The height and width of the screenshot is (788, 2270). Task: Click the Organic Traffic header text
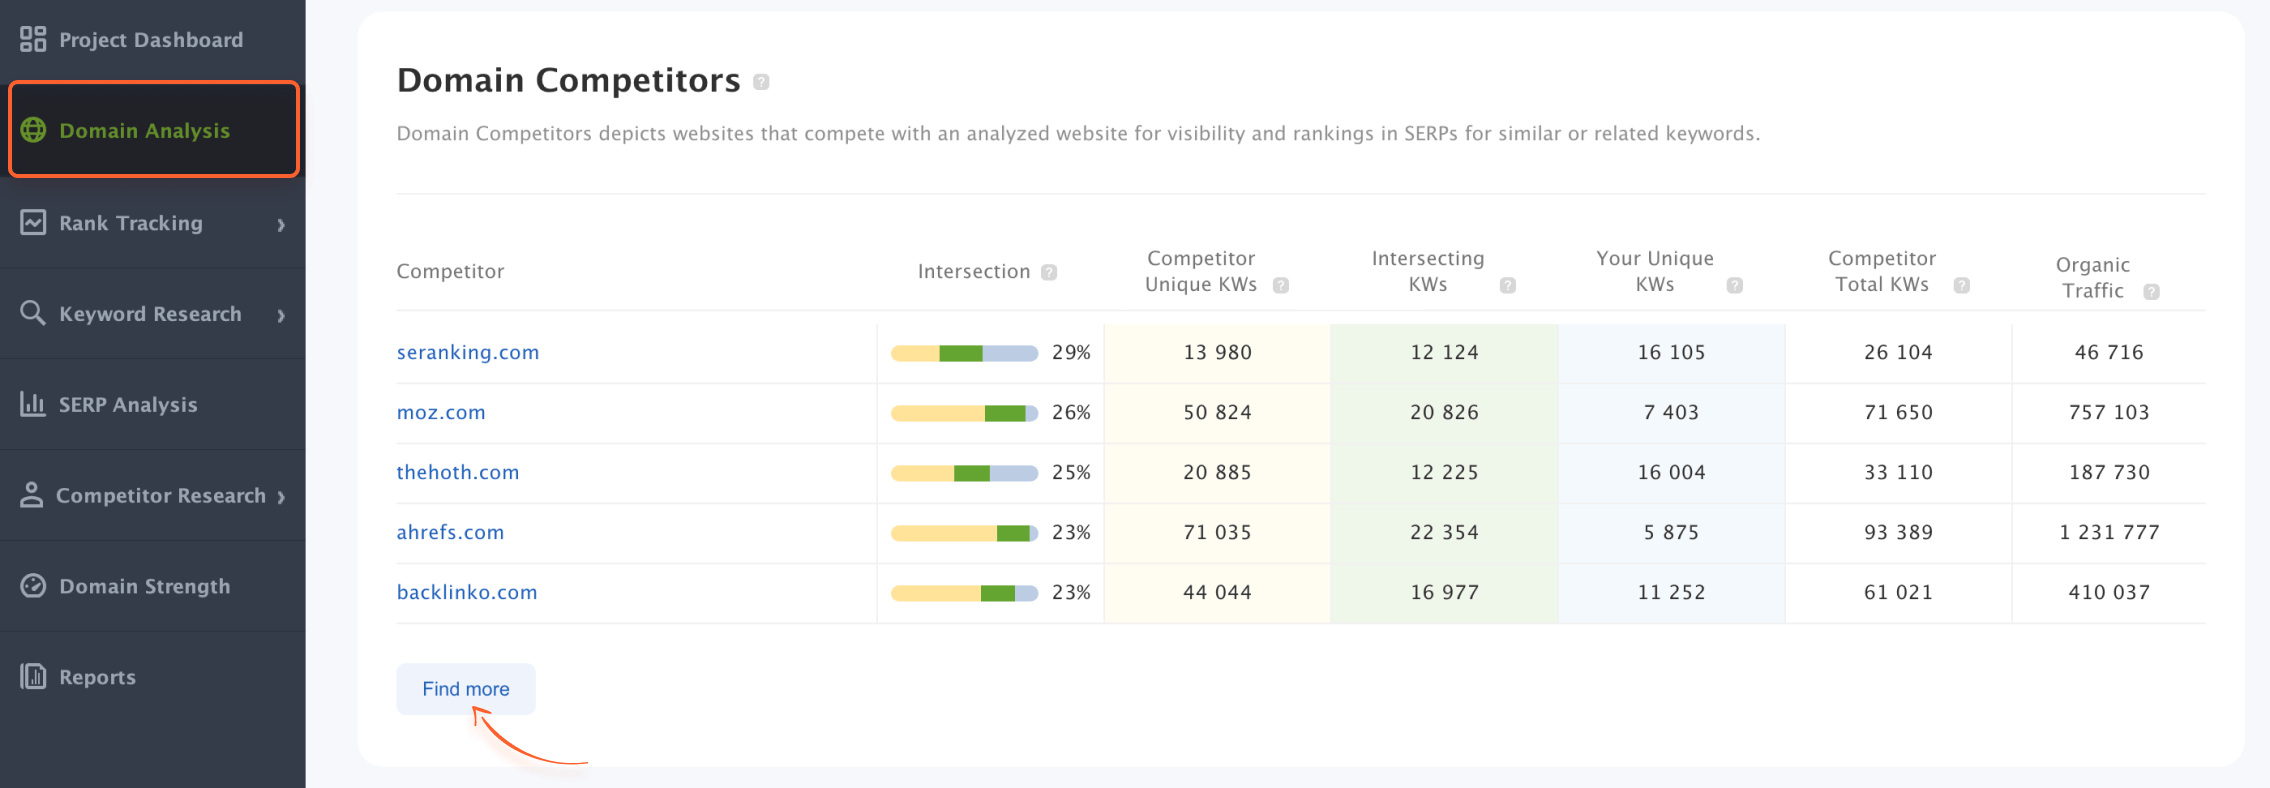[2092, 278]
